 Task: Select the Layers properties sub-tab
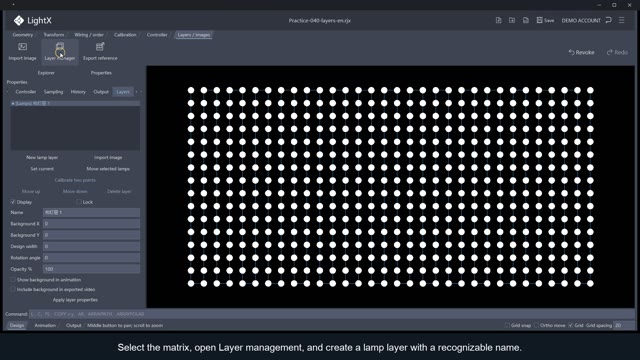[x=123, y=92]
